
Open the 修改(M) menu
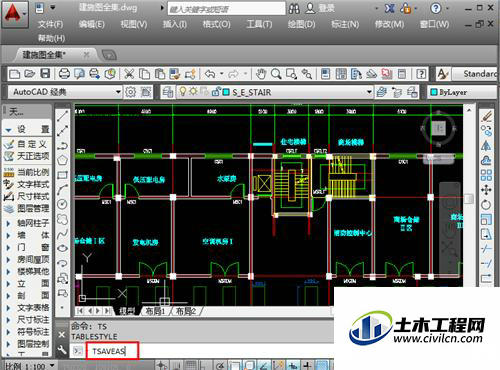pos(389,24)
